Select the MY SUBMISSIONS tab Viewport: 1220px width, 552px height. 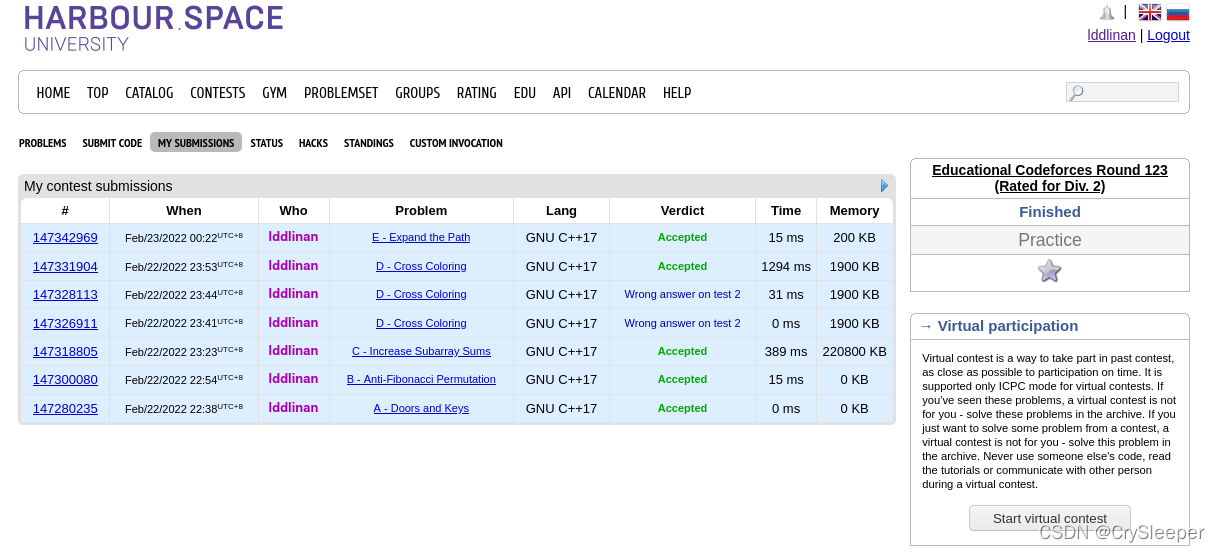[x=196, y=143]
